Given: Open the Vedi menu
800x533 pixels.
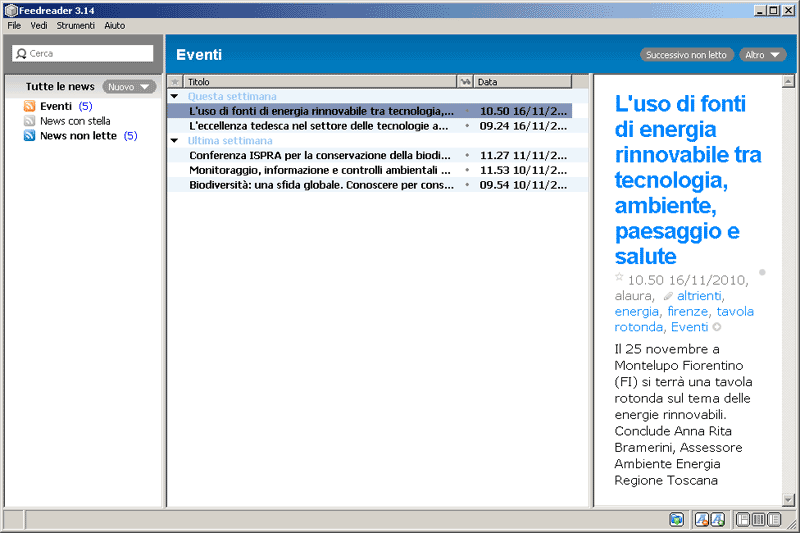Looking at the screenshot, I should (39, 25).
